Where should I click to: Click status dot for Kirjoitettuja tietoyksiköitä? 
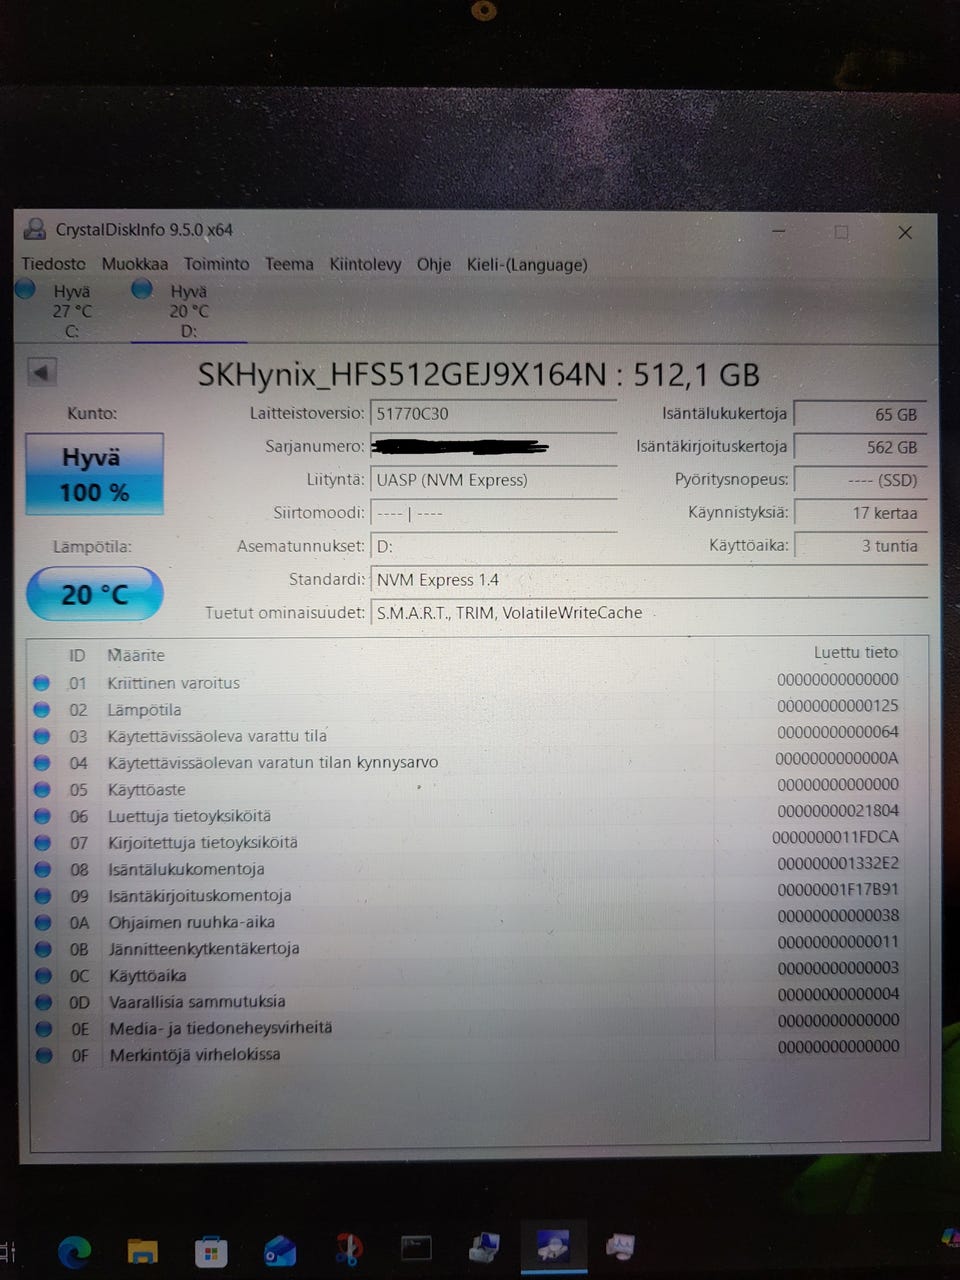[x=42, y=842]
